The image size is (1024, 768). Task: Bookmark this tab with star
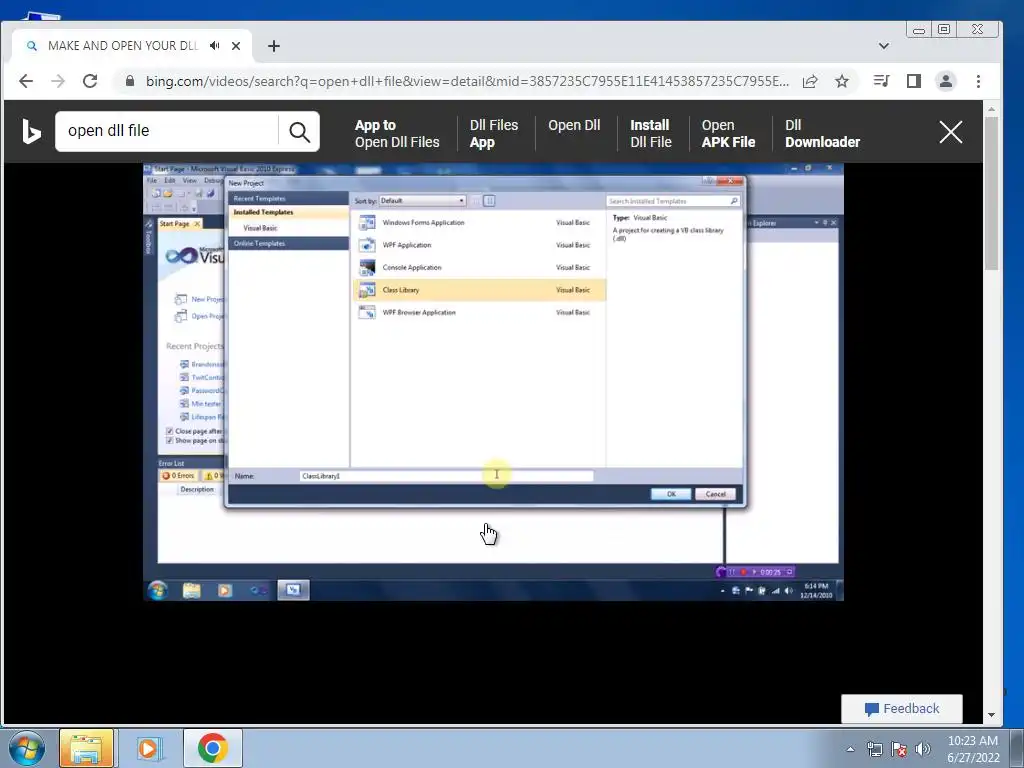[842, 81]
